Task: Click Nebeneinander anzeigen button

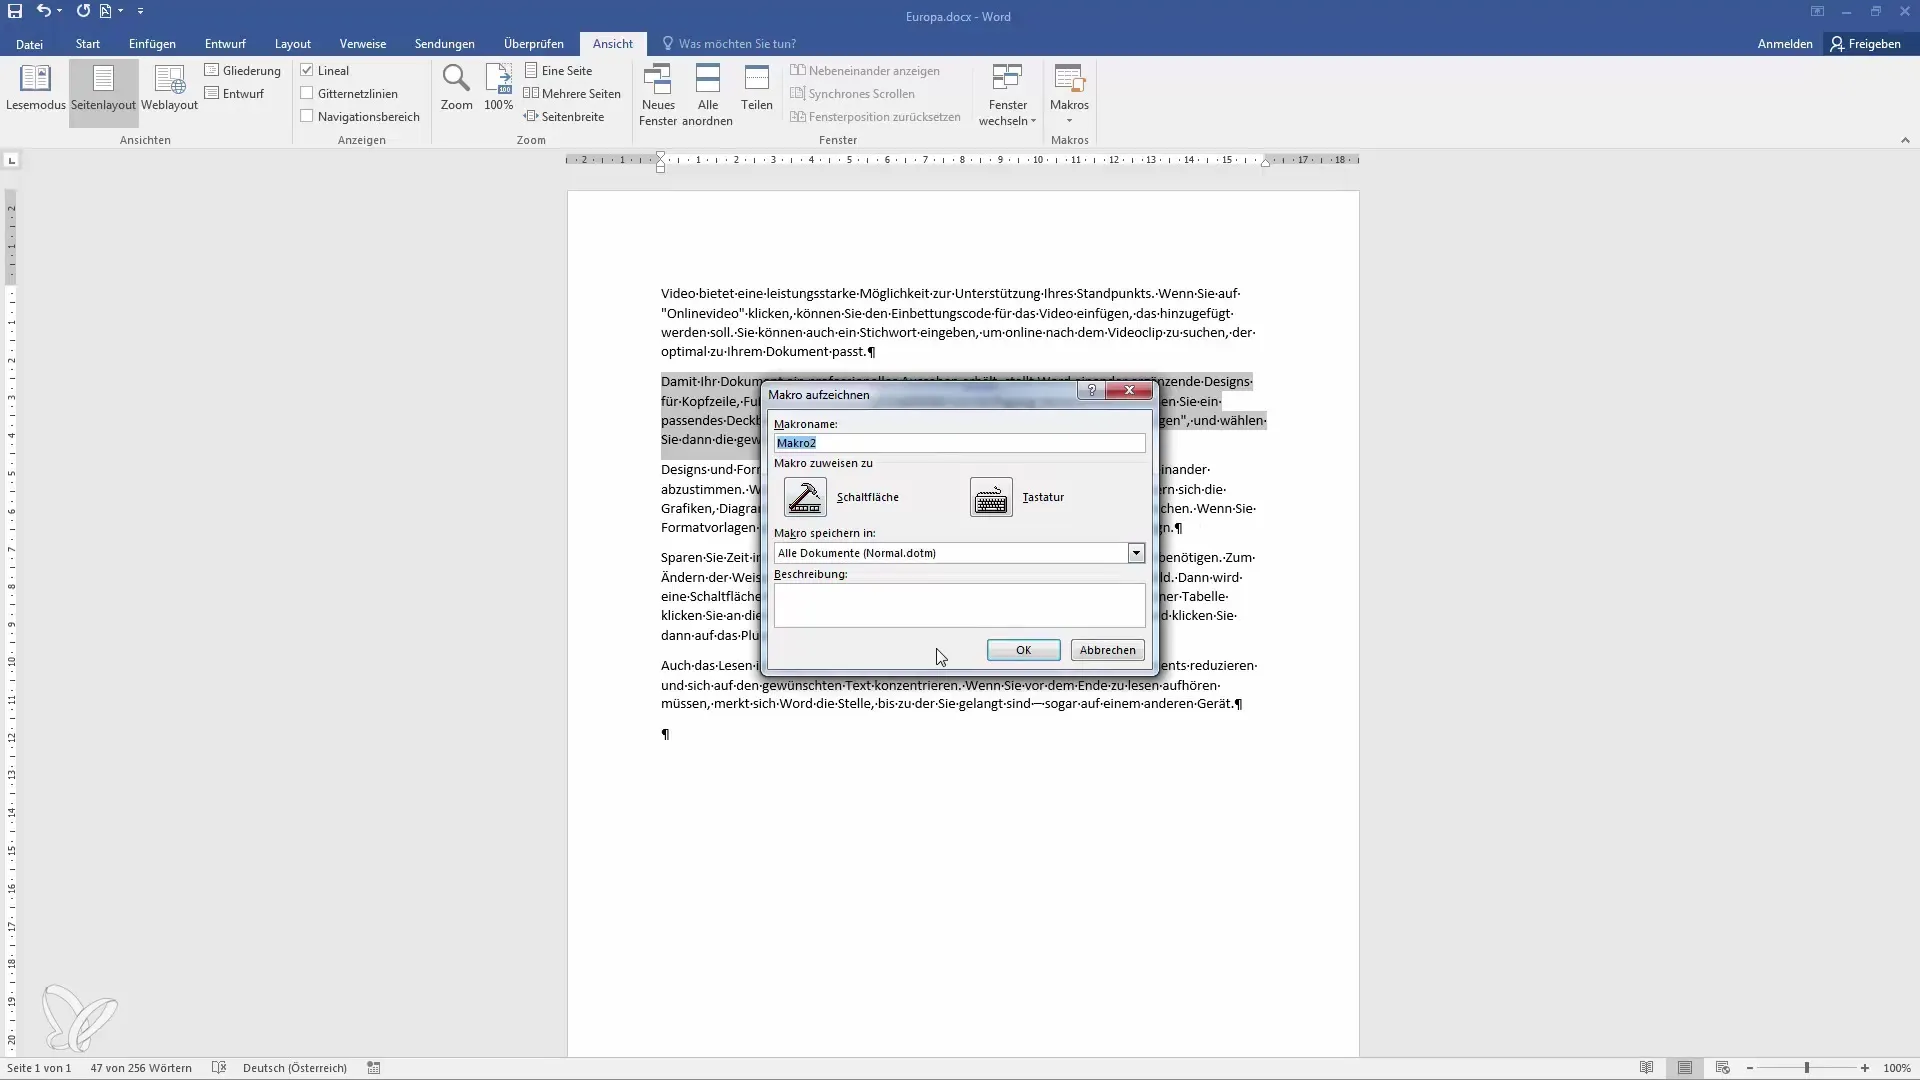Action: tap(865, 71)
